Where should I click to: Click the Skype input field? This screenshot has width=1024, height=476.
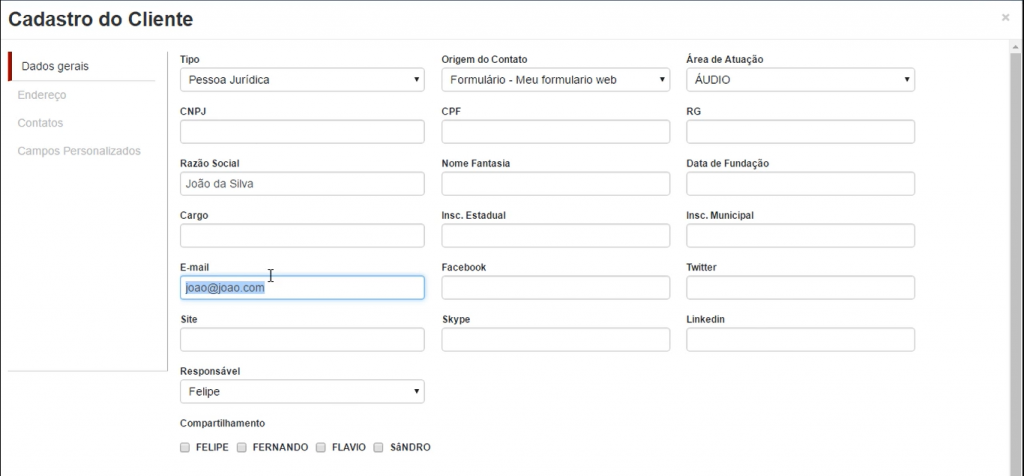555,340
